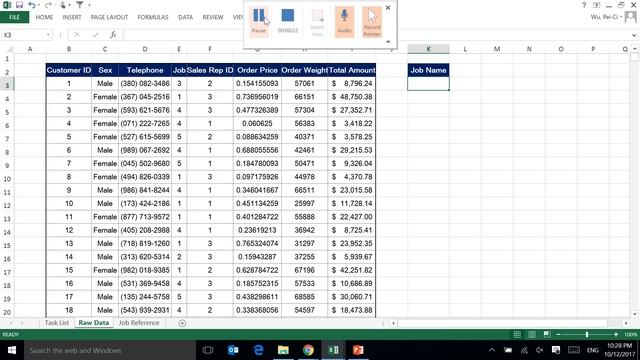Open the Task List sheet tab

tap(57, 323)
